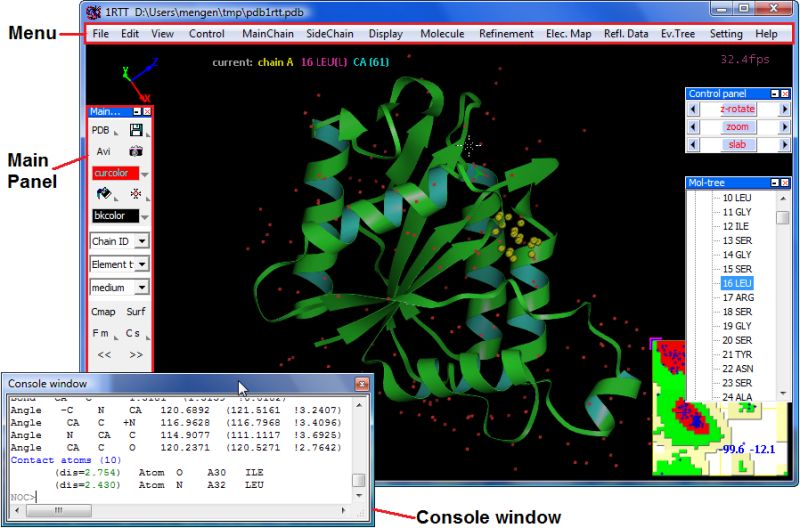
Task: Open the Chain ID combo box
Action: [119, 241]
